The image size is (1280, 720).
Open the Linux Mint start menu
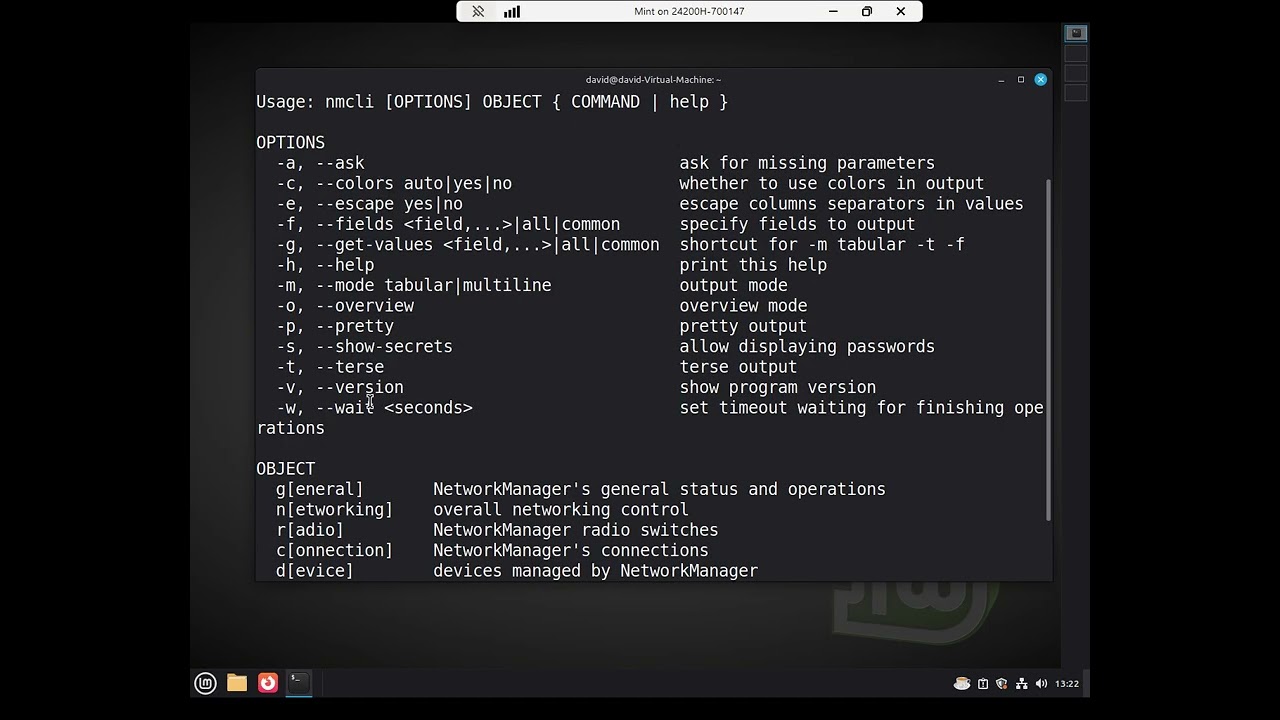(205, 683)
